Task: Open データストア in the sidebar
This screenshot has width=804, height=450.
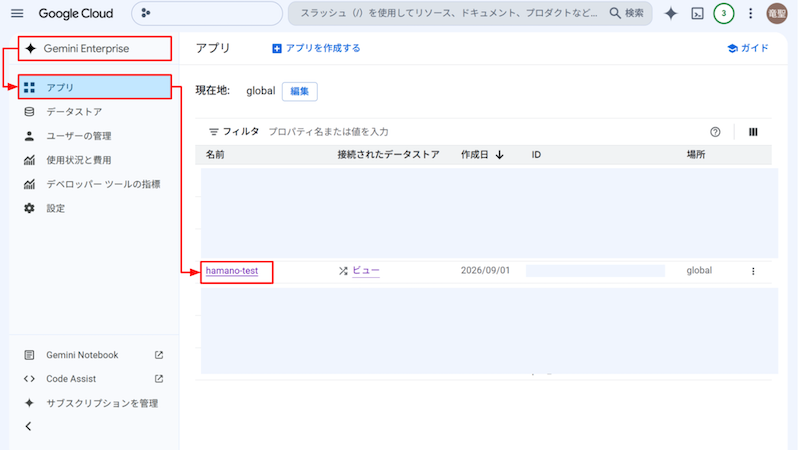Action: (x=74, y=112)
